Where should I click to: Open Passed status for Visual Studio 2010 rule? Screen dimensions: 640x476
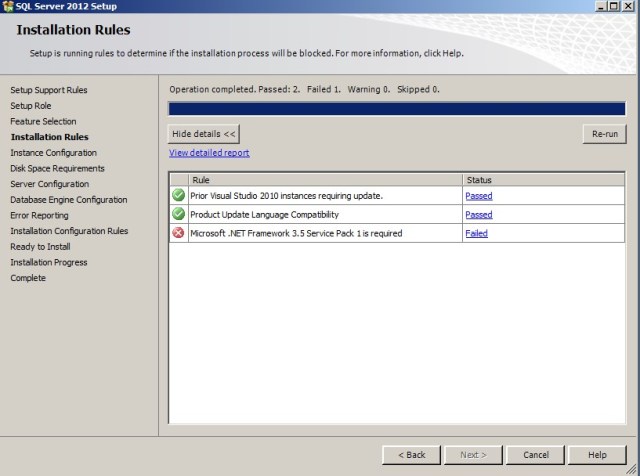(479, 196)
